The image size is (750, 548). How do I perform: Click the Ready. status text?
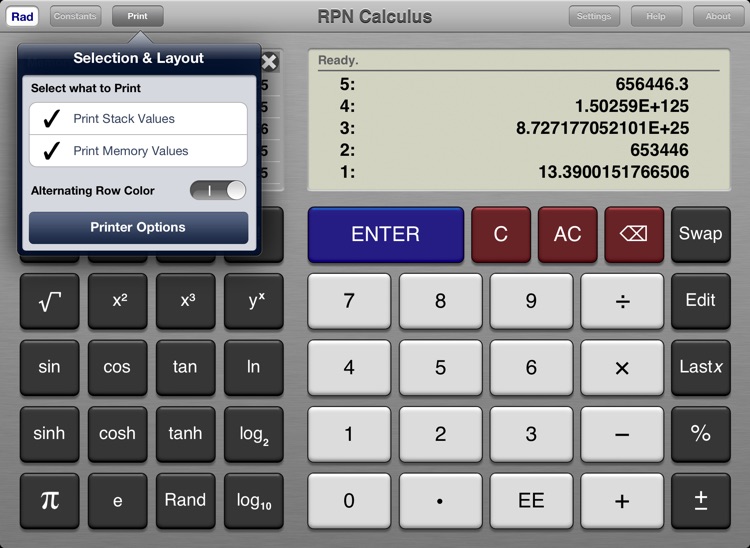point(338,60)
